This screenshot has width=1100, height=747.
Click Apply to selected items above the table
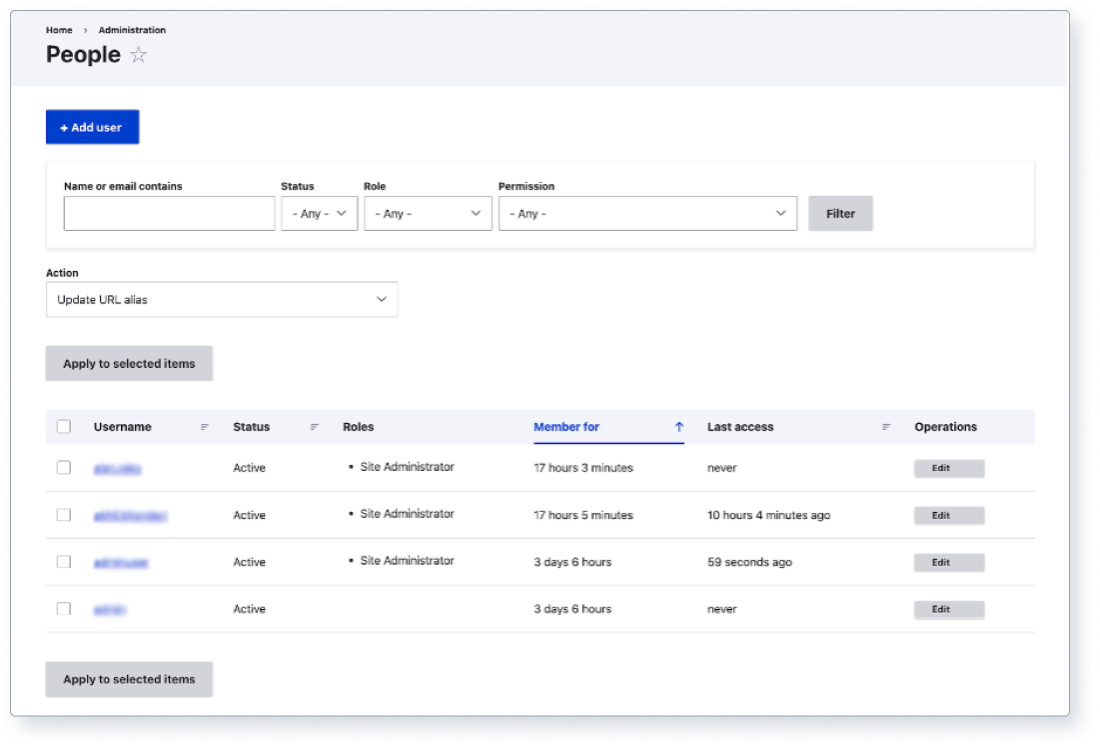(x=128, y=363)
